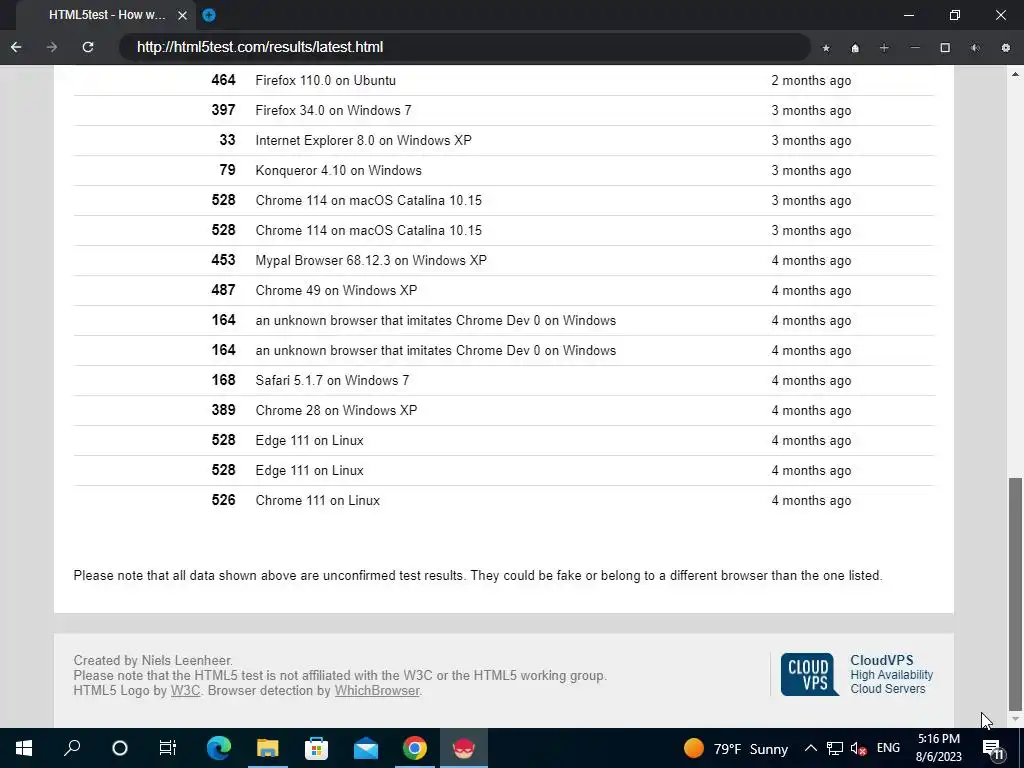The height and width of the screenshot is (768, 1024).
Task: Open Mail app from taskbar
Action: 366,748
